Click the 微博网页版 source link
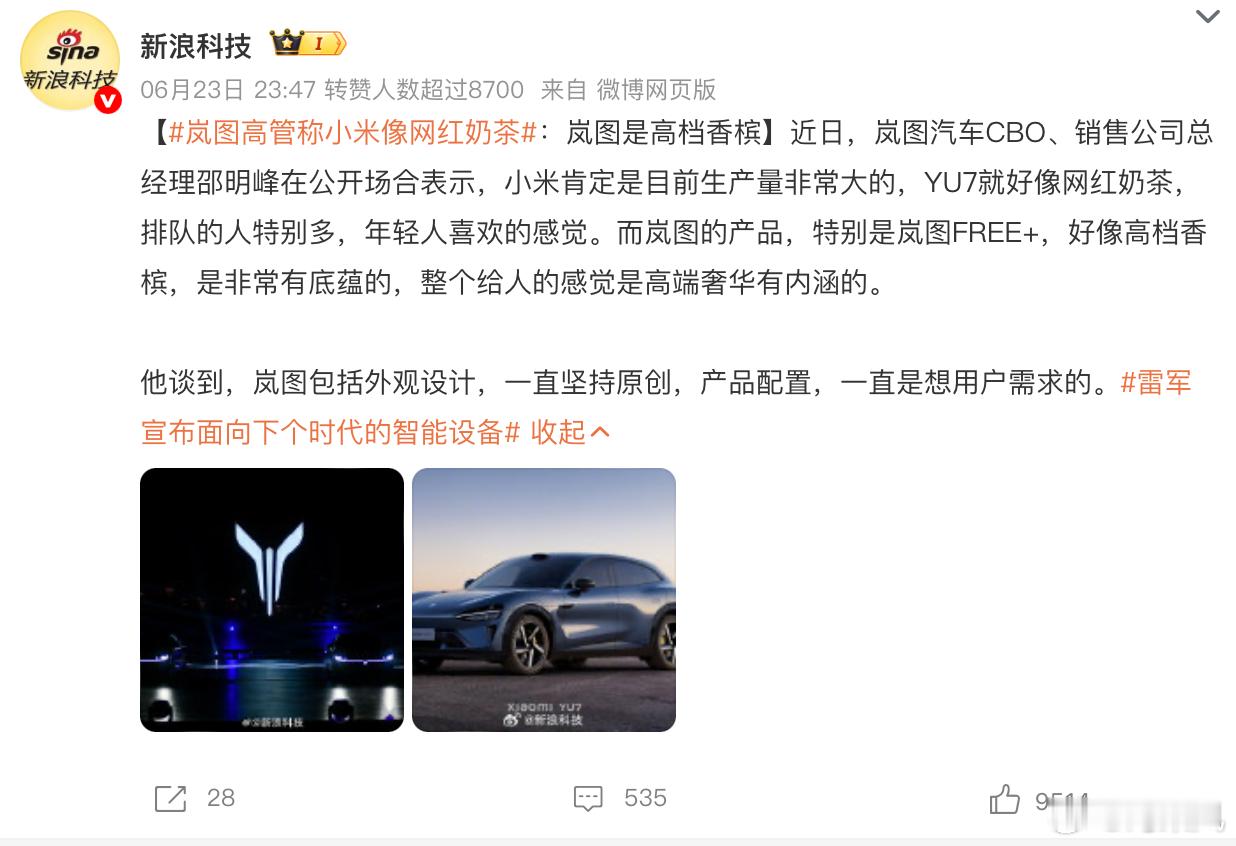The height and width of the screenshot is (846, 1236). coord(657,90)
